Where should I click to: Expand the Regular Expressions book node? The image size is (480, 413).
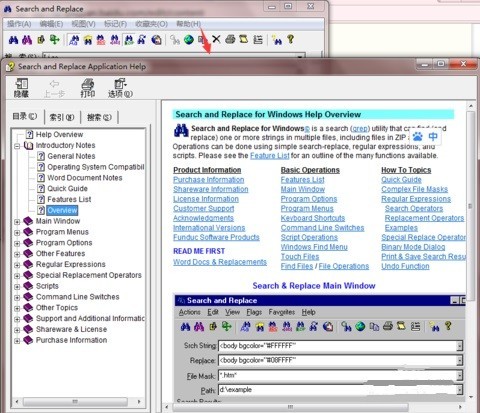pyautogui.click(x=17, y=265)
